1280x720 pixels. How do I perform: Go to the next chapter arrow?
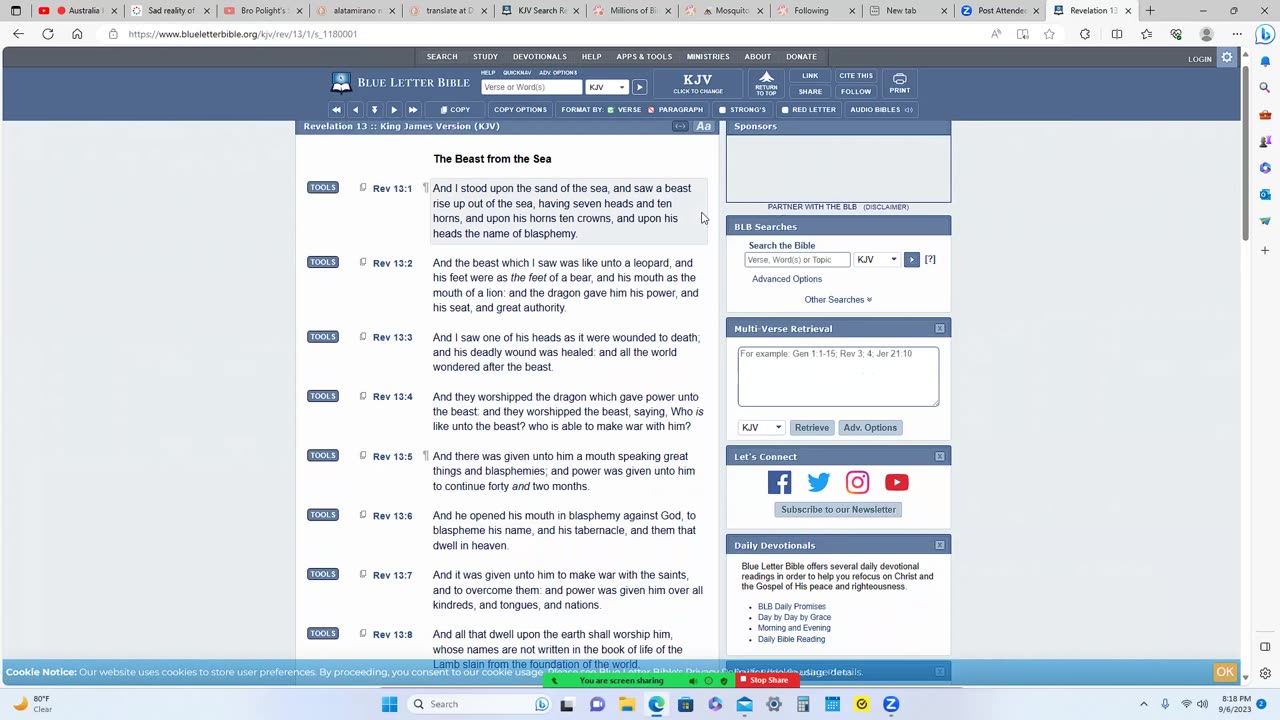(393, 109)
